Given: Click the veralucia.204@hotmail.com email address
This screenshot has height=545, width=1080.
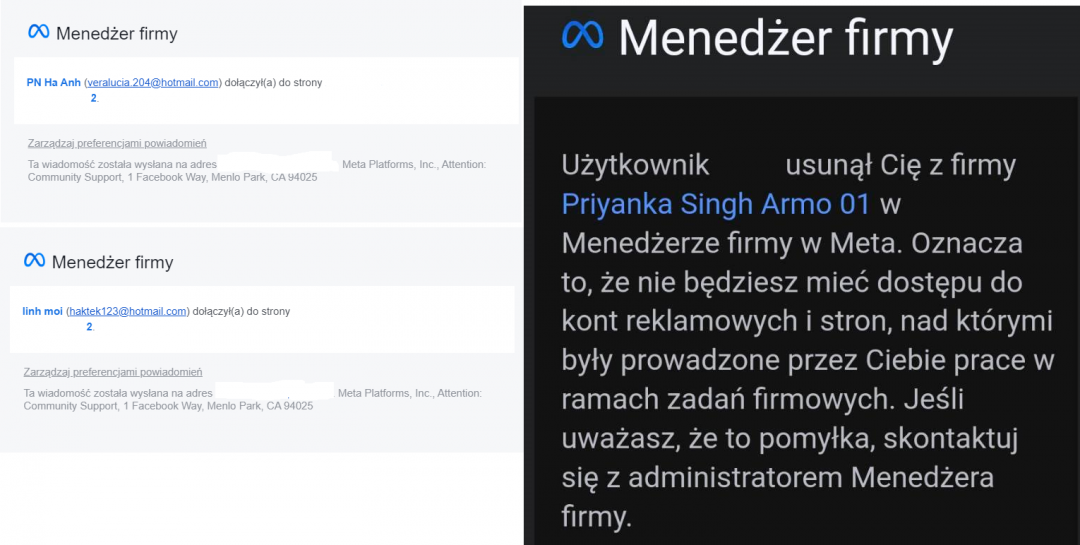Looking at the screenshot, I should pyautogui.click(x=152, y=83).
